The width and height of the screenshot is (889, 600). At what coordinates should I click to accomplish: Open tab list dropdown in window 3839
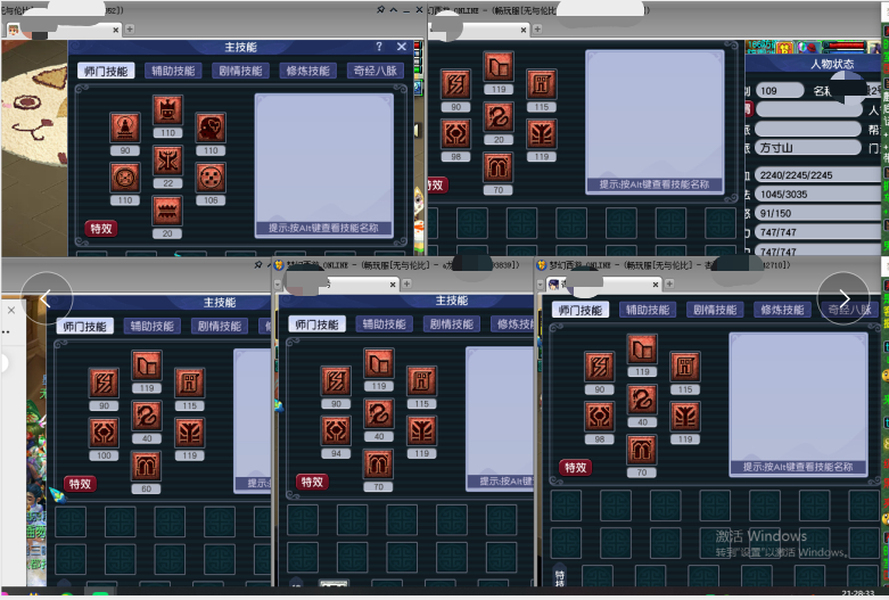278,284
